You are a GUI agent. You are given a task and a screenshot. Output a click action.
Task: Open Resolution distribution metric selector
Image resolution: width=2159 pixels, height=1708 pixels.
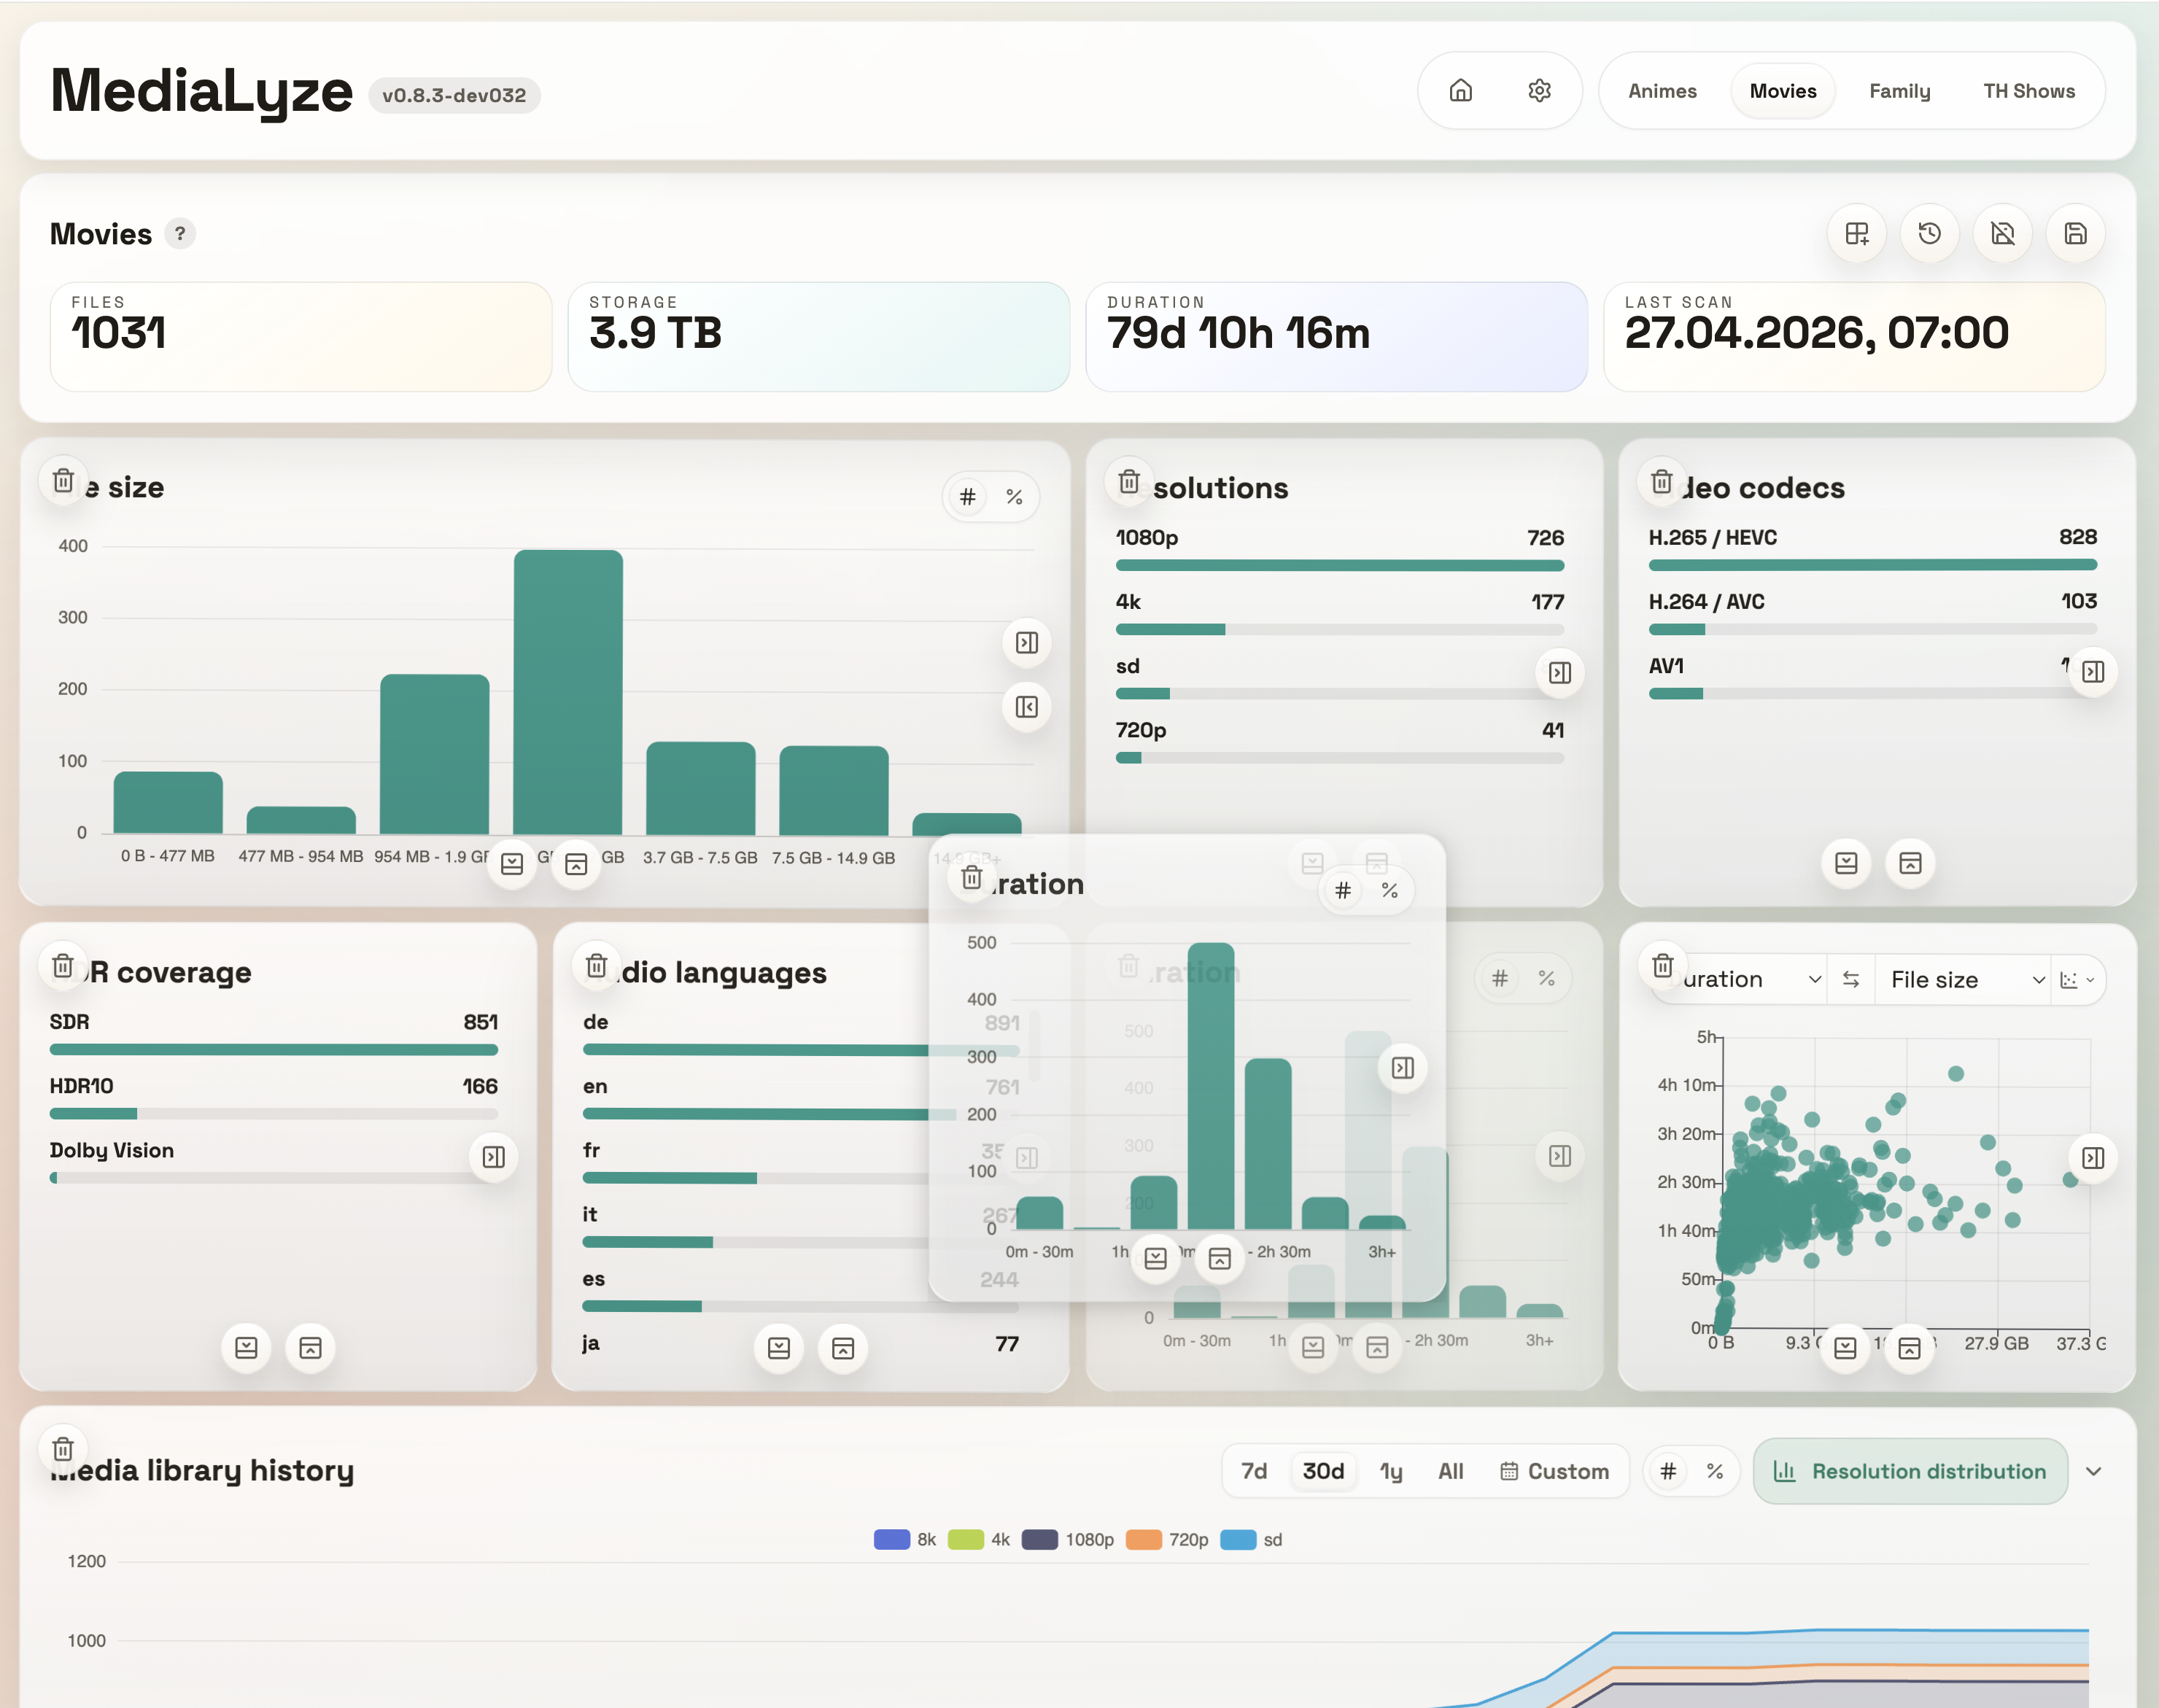tap(1910, 1471)
